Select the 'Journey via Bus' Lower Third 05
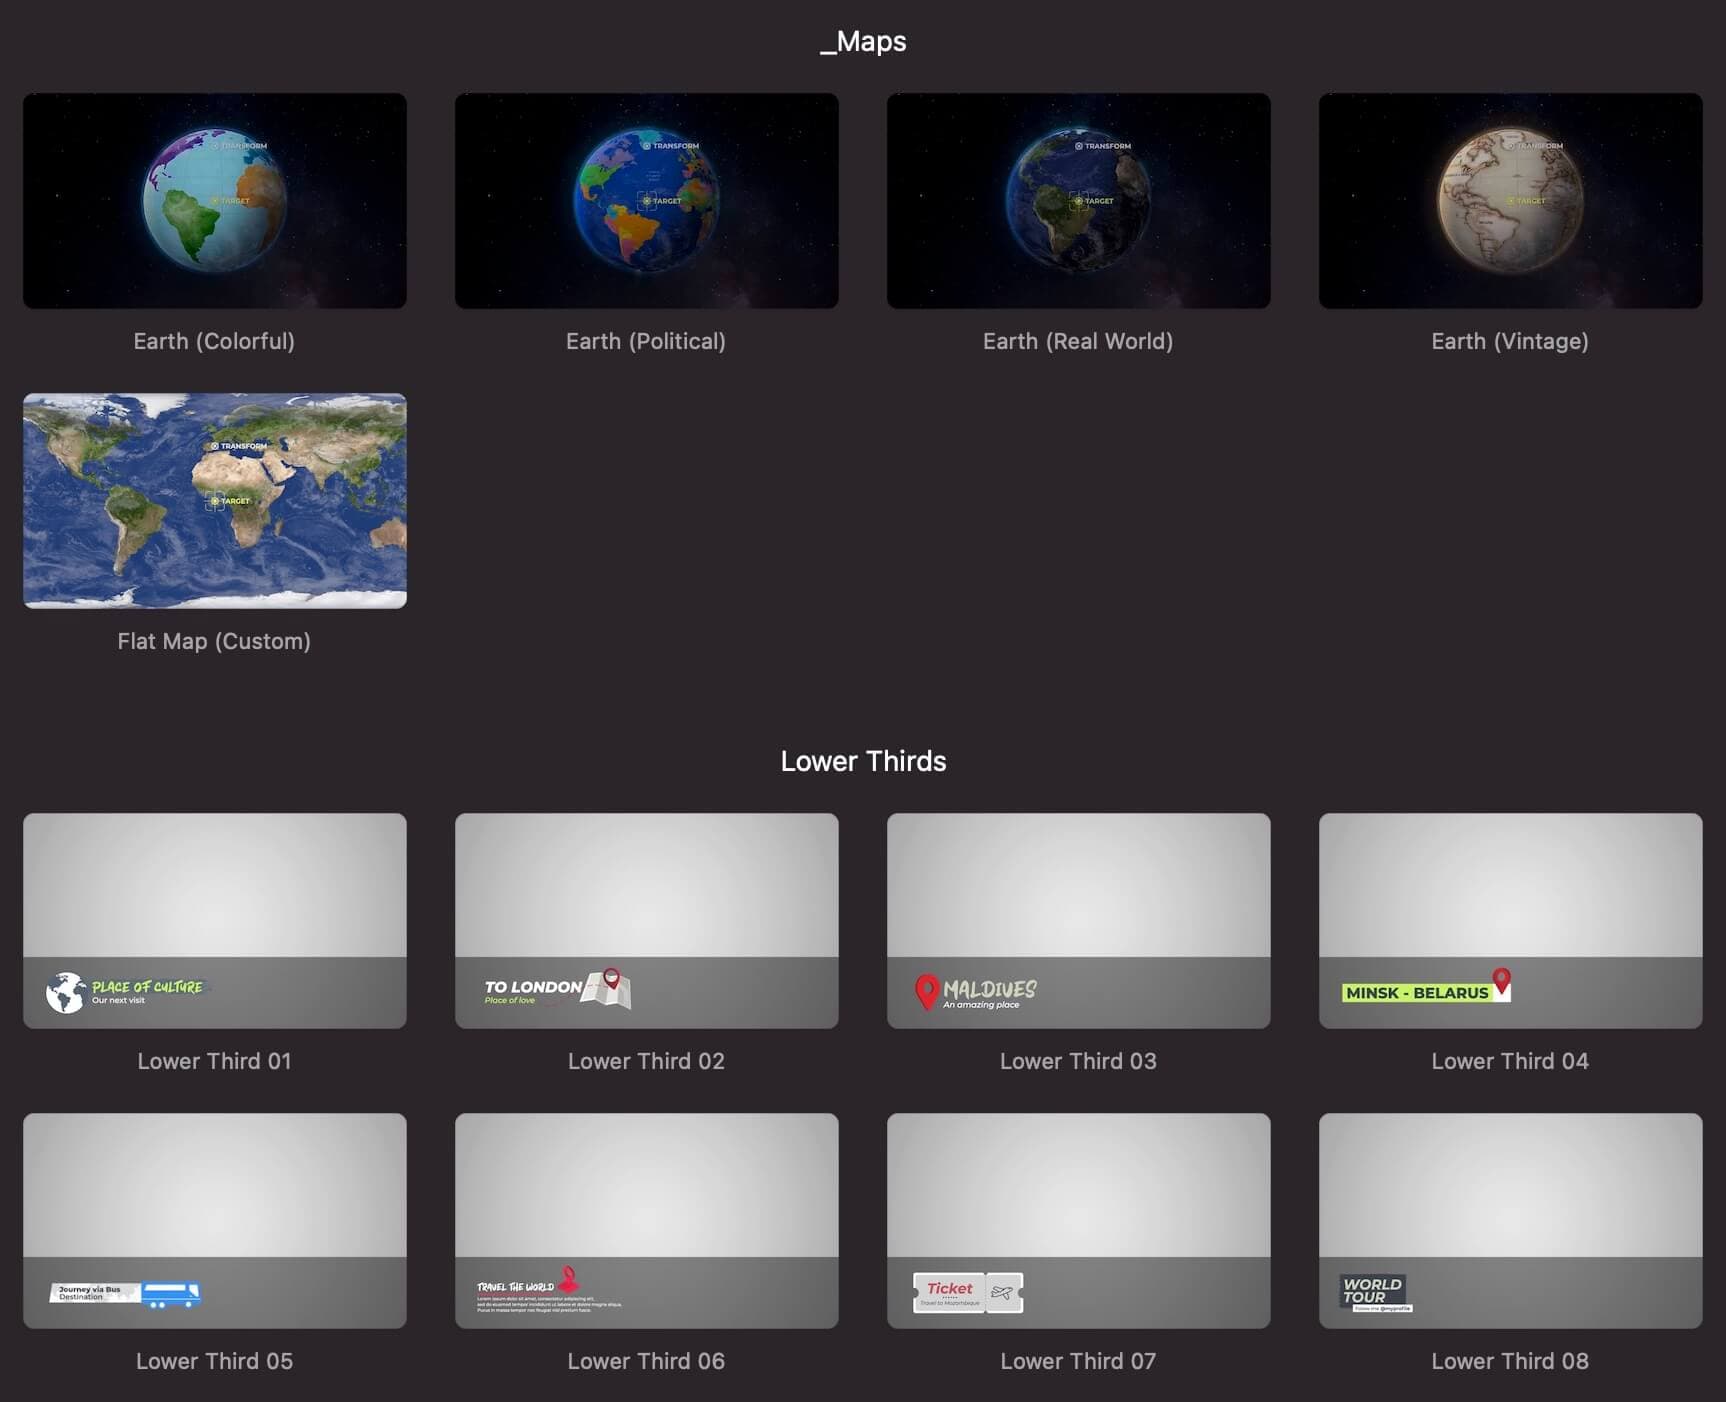This screenshot has height=1402, width=1726. pyautogui.click(x=214, y=1220)
